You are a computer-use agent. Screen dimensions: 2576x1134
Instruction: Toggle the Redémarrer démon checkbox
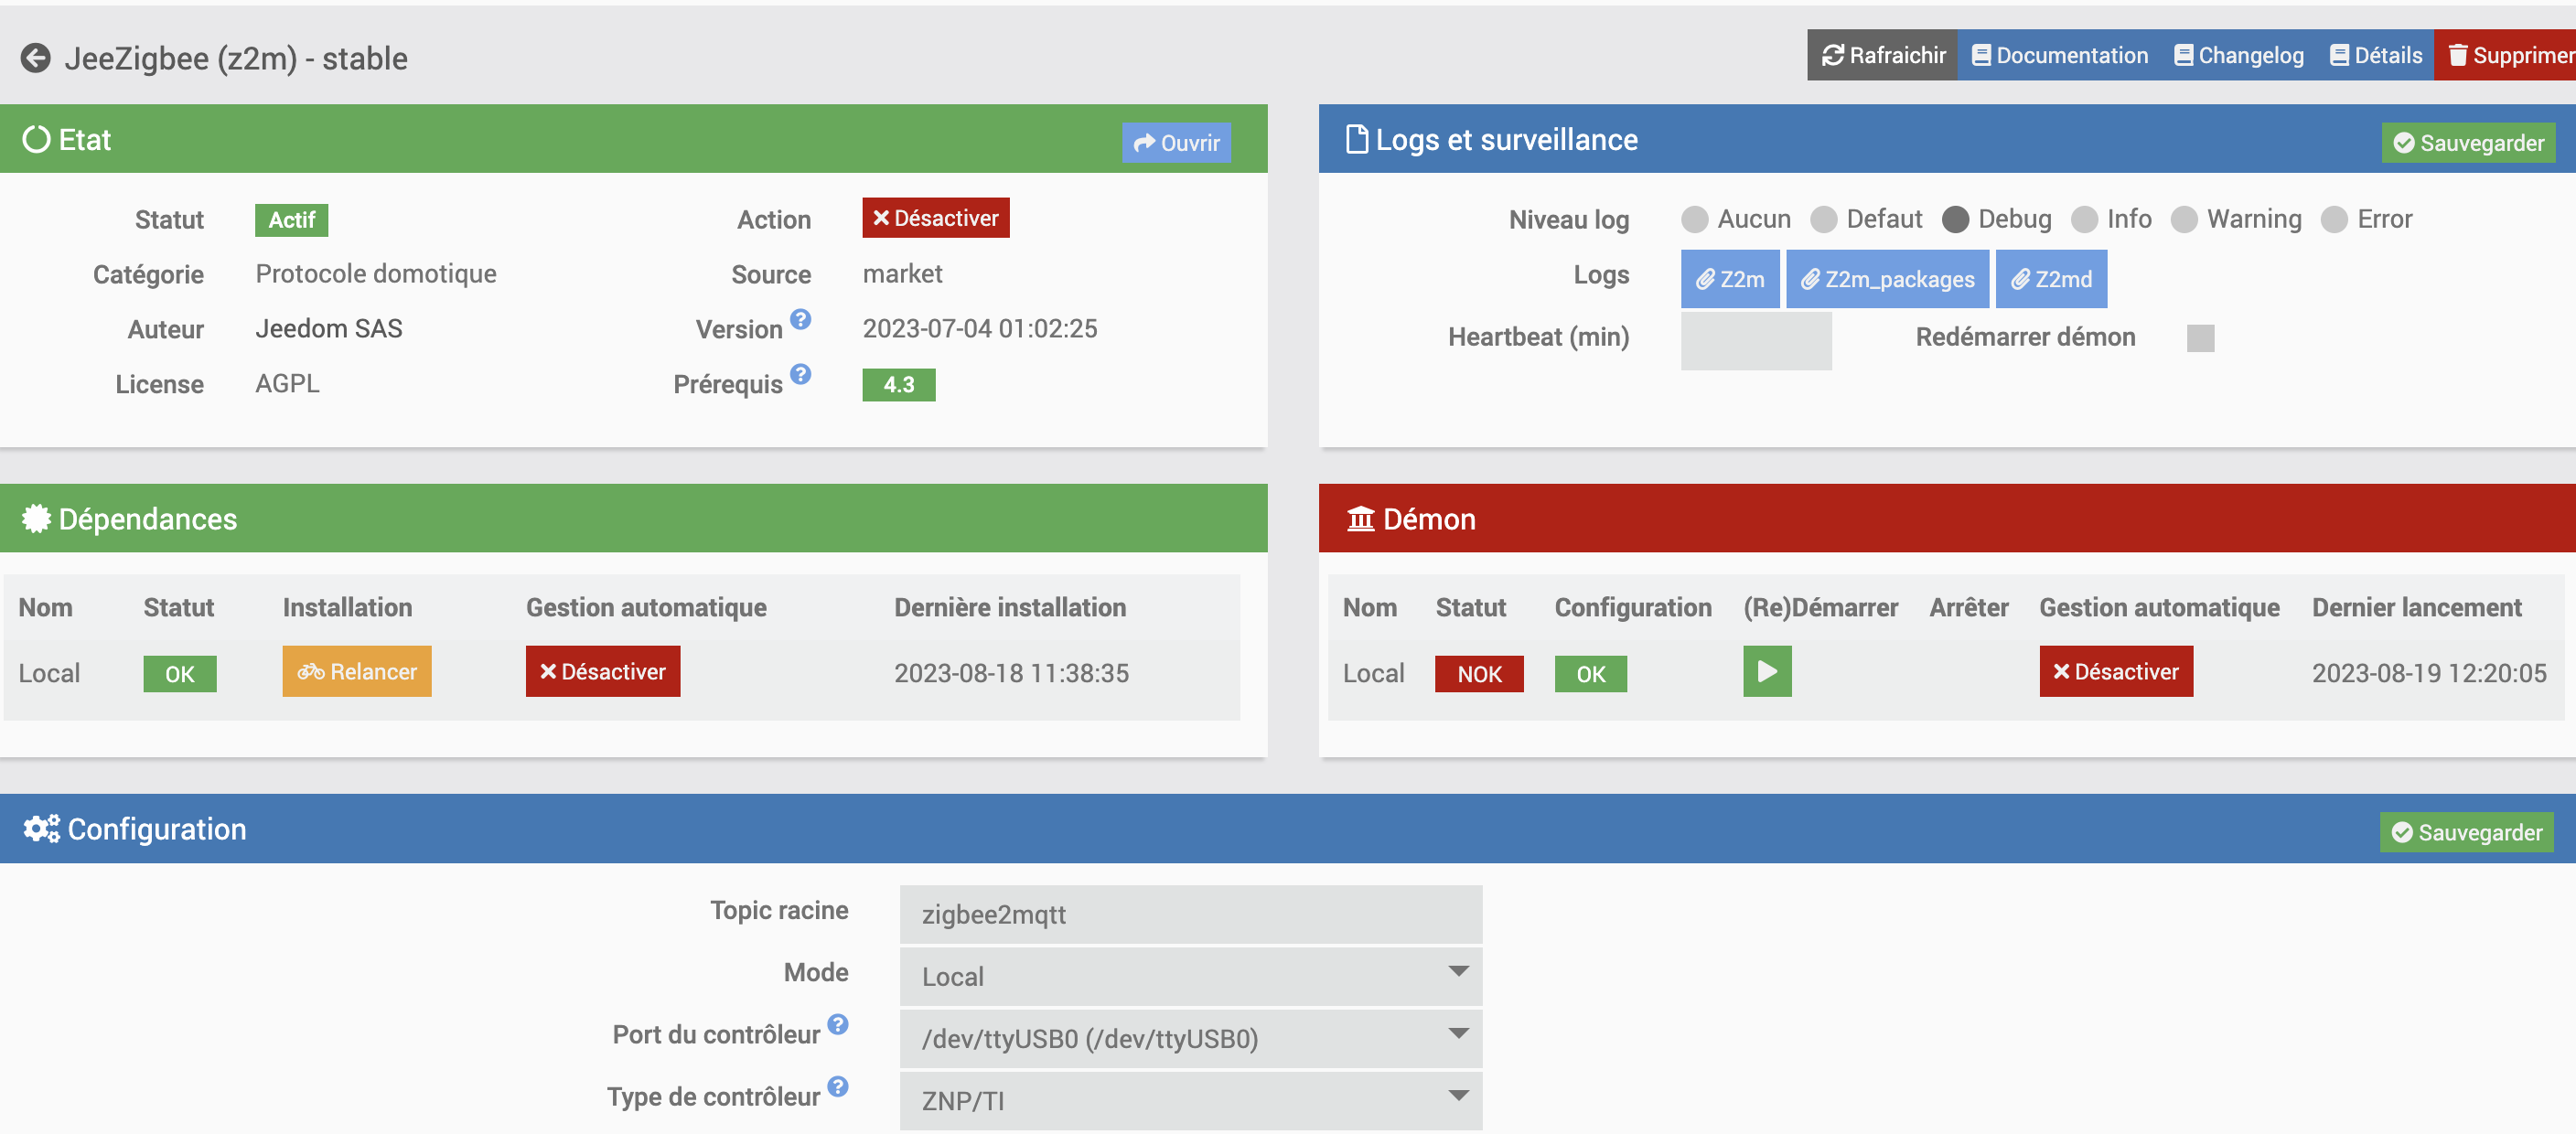2199,338
